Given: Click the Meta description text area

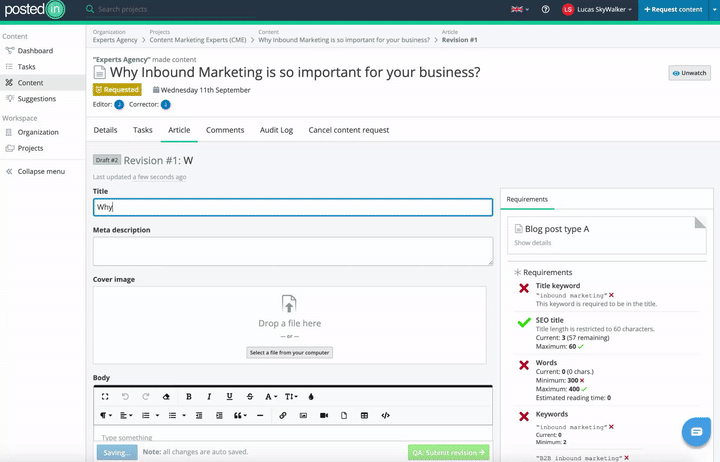Looking at the screenshot, I should [x=293, y=251].
